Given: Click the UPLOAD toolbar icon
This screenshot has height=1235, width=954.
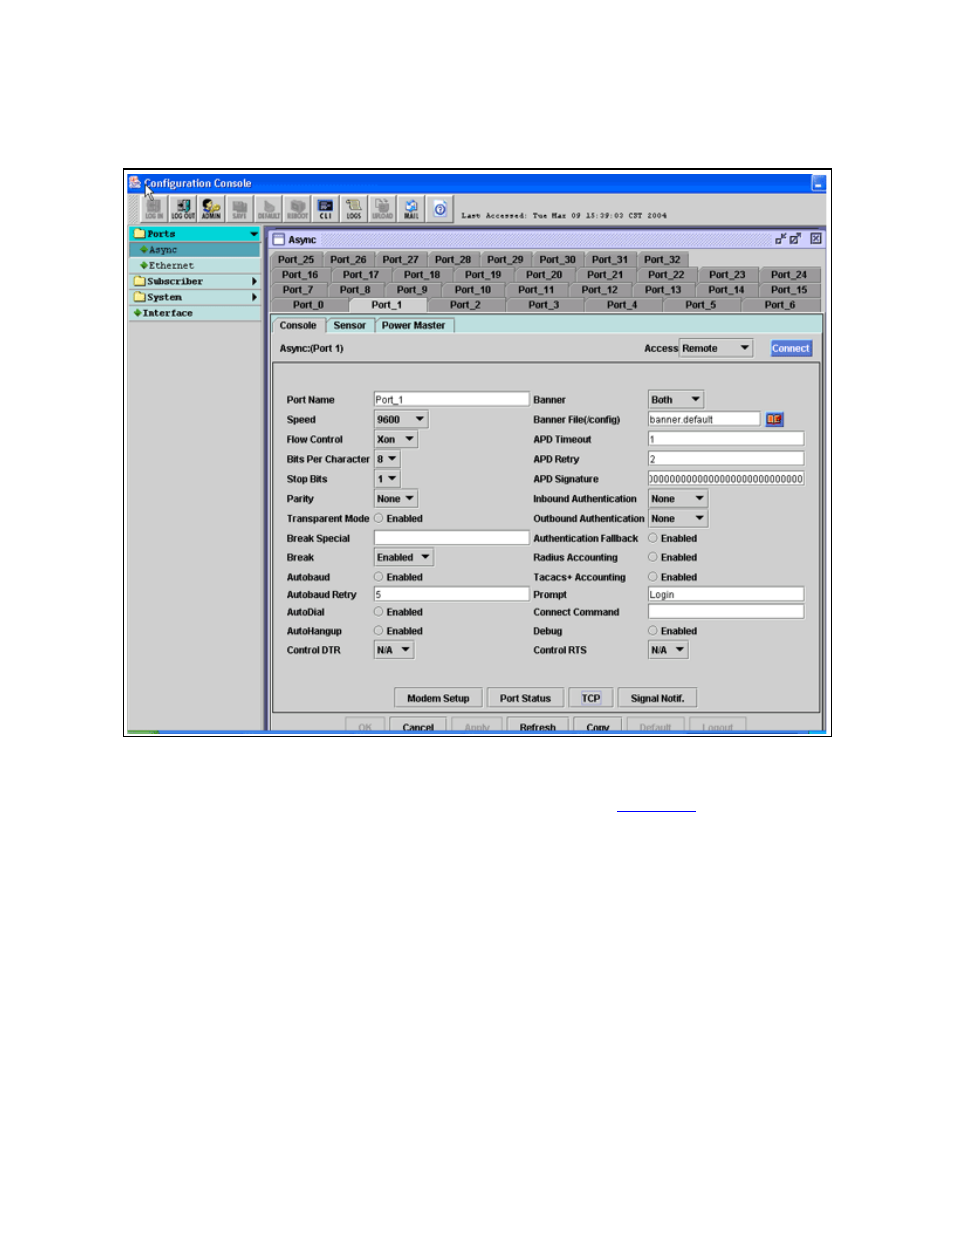Looking at the screenshot, I should point(382,209).
